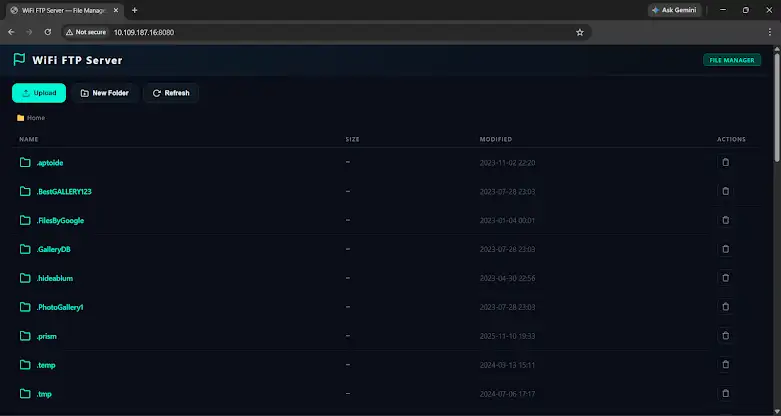Go back using the browser back arrow
This screenshot has width=781, height=416.
click(x=11, y=32)
